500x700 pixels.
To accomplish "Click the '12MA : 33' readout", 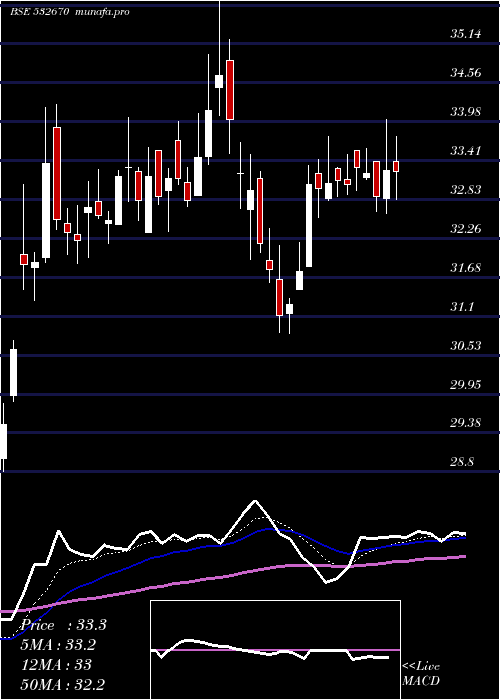I will pyautogui.click(x=56, y=665).
